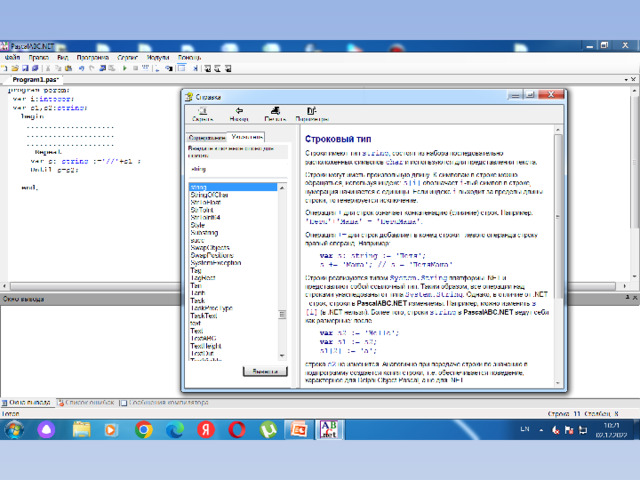Open the Помощь menu

tap(189, 58)
